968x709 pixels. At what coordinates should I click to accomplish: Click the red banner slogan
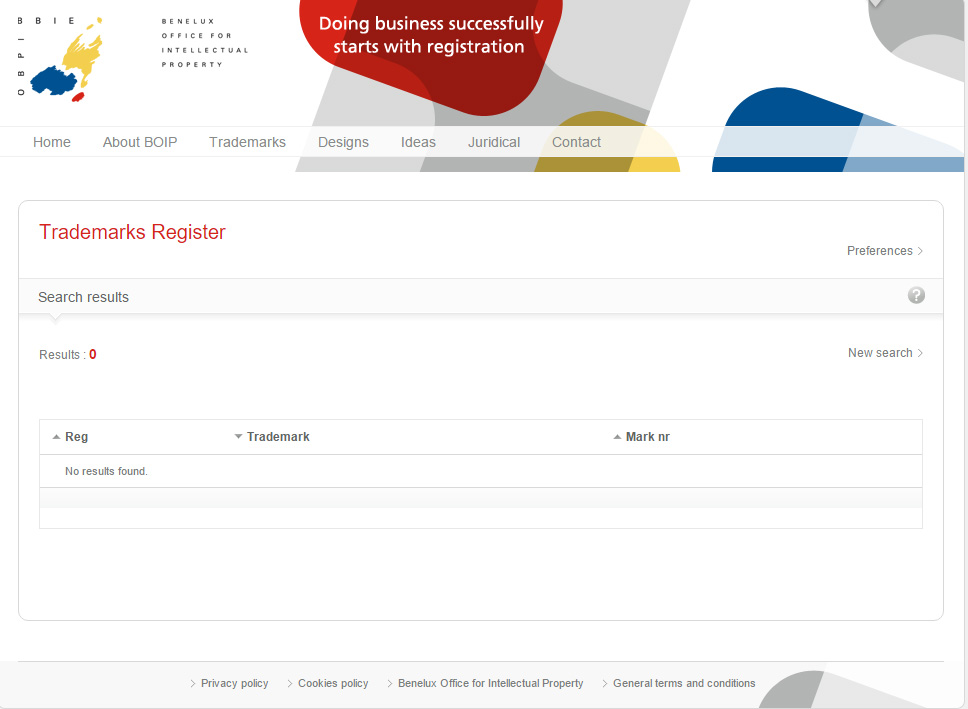point(431,35)
